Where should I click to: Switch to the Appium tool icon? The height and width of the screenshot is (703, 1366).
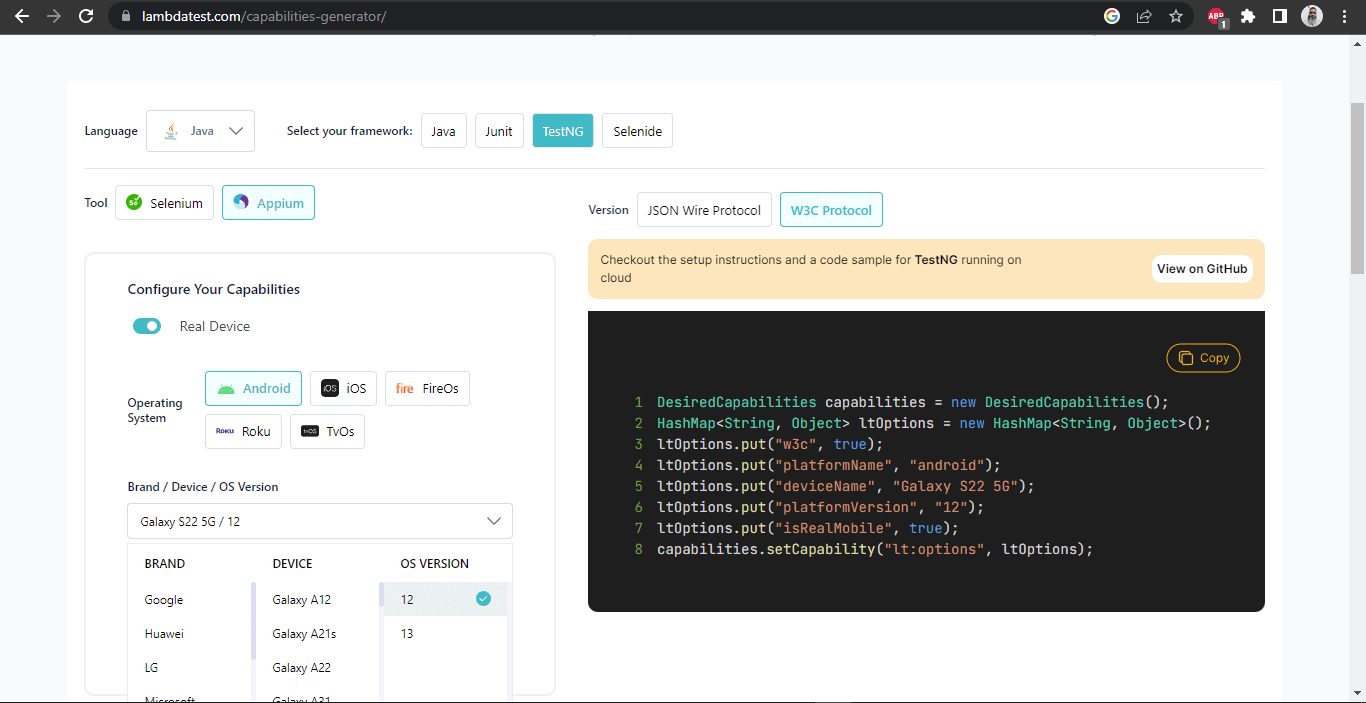coord(240,202)
